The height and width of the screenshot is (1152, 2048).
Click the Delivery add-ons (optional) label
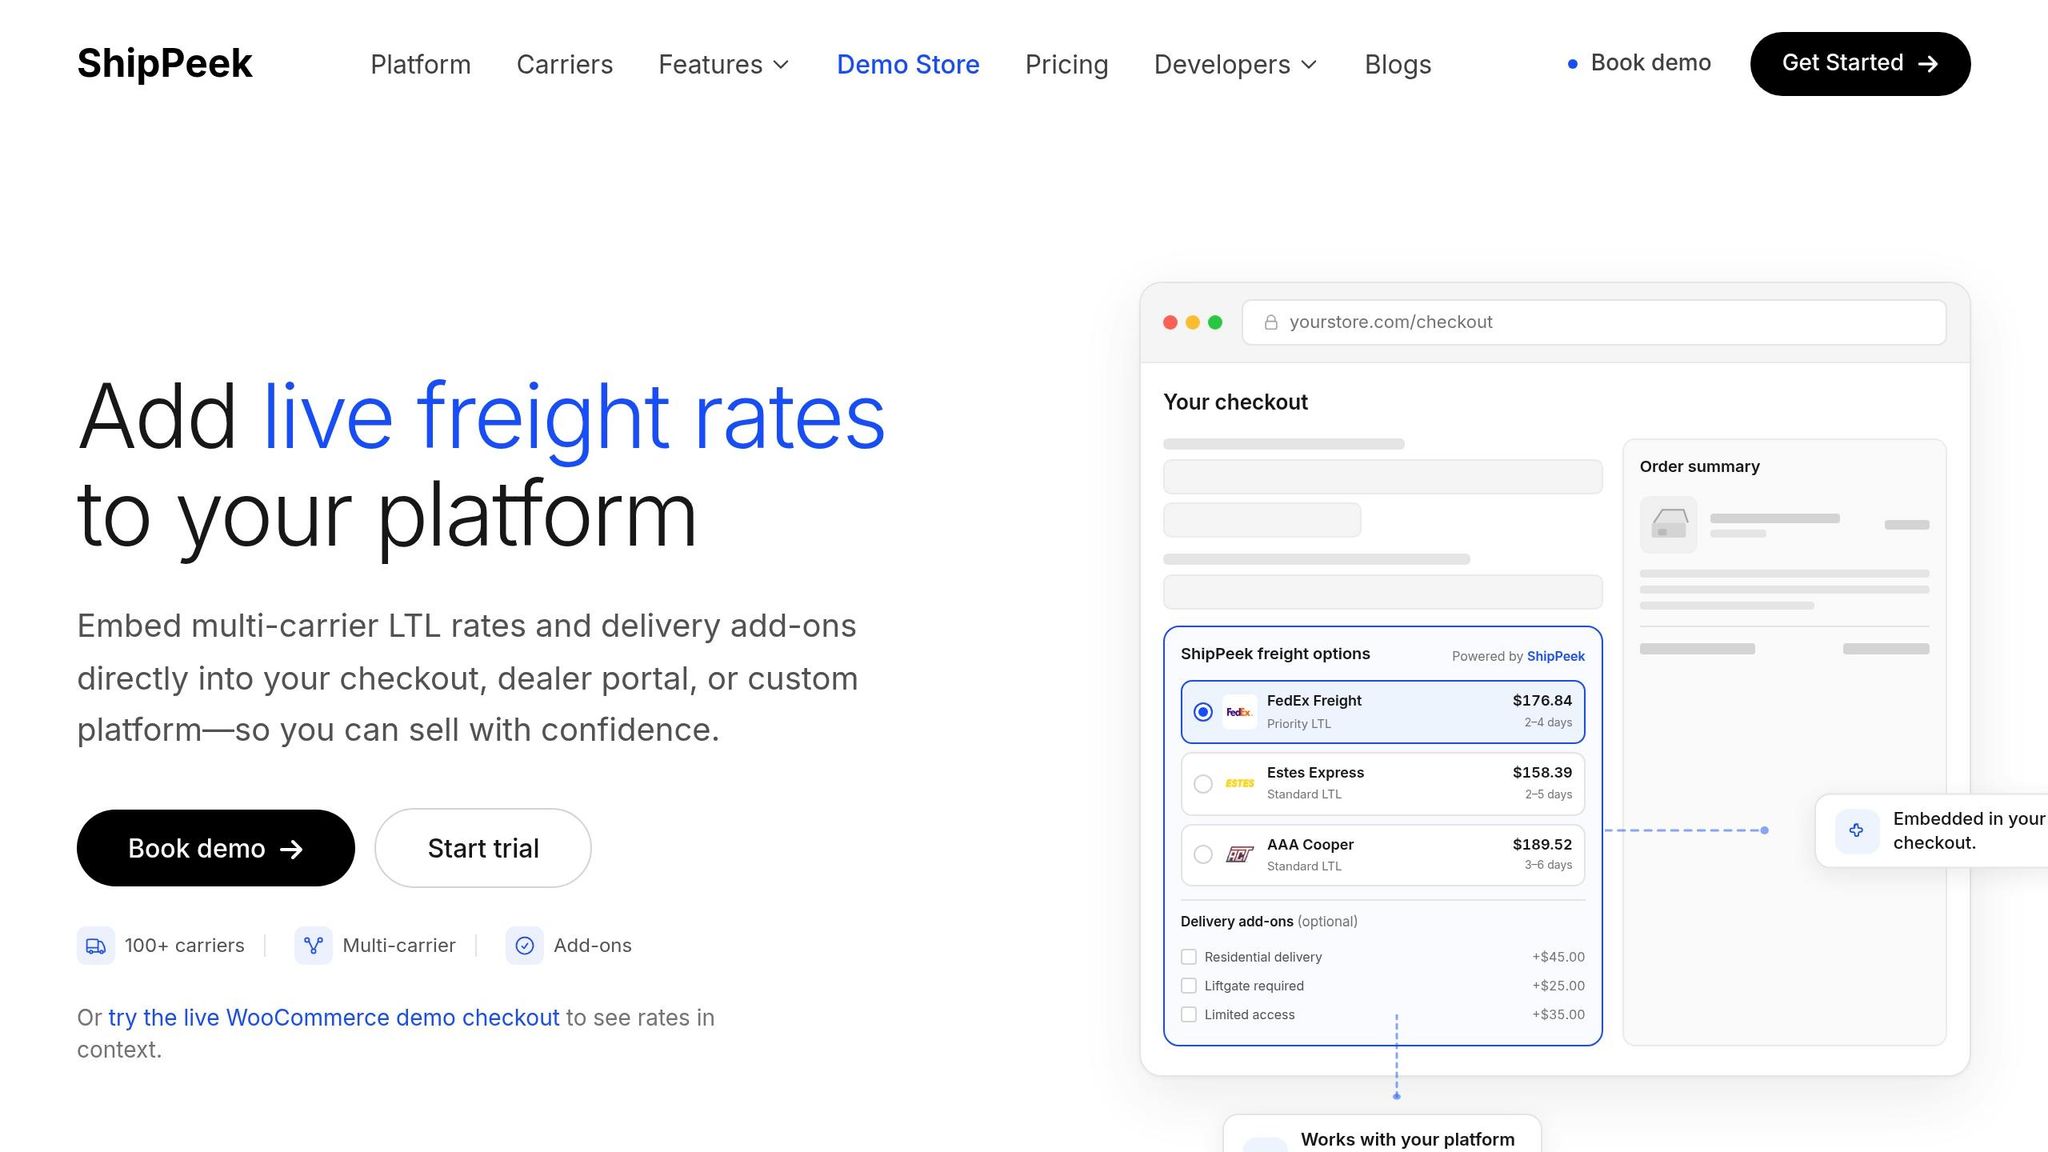1269,921
